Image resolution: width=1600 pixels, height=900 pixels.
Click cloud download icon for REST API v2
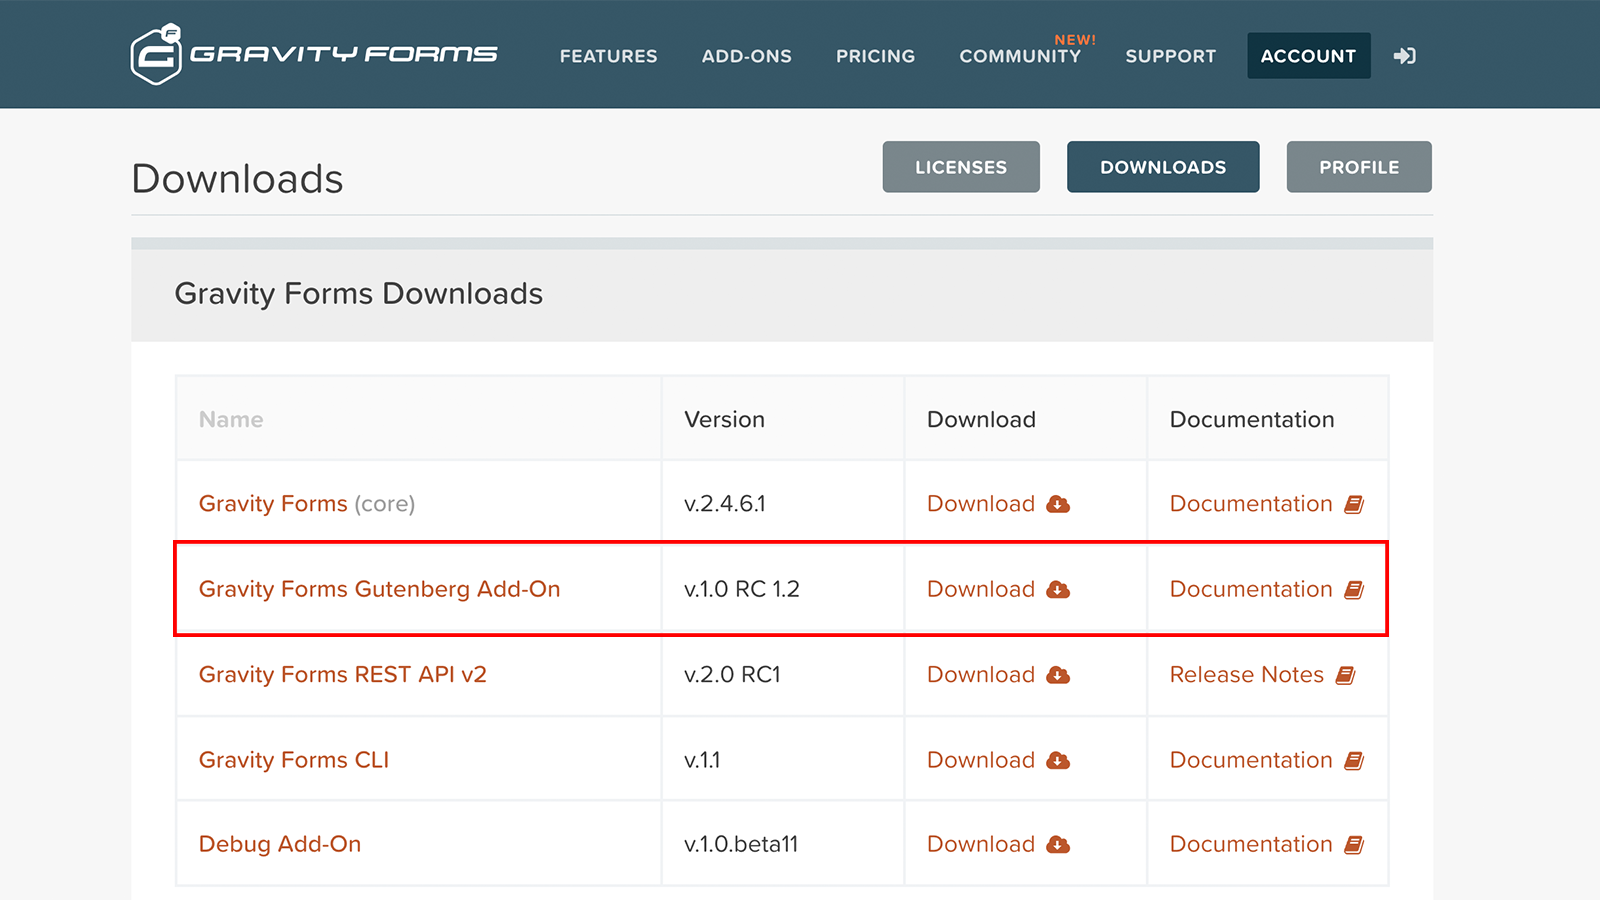click(x=1058, y=675)
